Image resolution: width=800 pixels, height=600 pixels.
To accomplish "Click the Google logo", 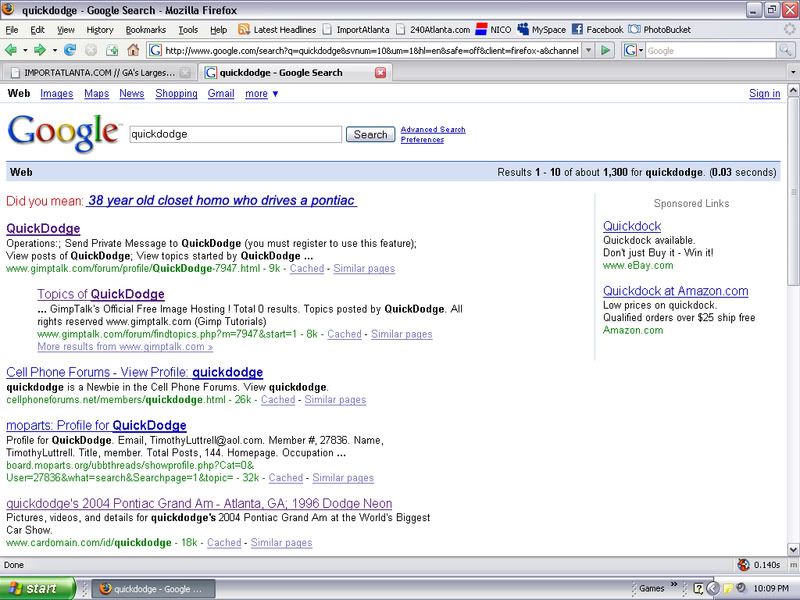I will (64, 132).
